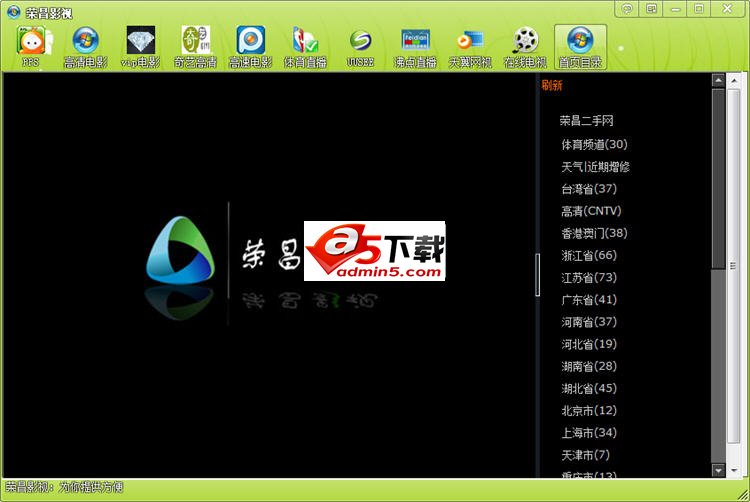Open the title bar menu icon
The height and width of the screenshot is (502, 750).
[x=651, y=9]
